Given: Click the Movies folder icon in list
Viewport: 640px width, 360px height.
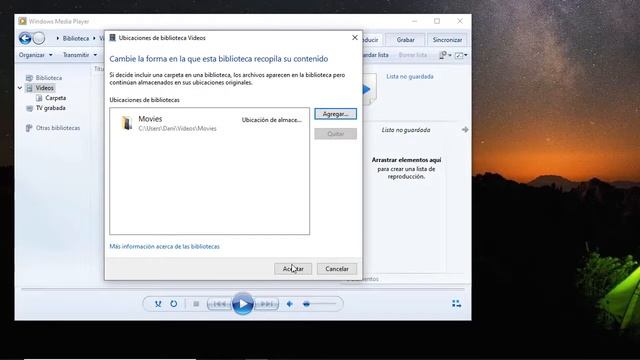Looking at the screenshot, I should (x=127, y=123).
